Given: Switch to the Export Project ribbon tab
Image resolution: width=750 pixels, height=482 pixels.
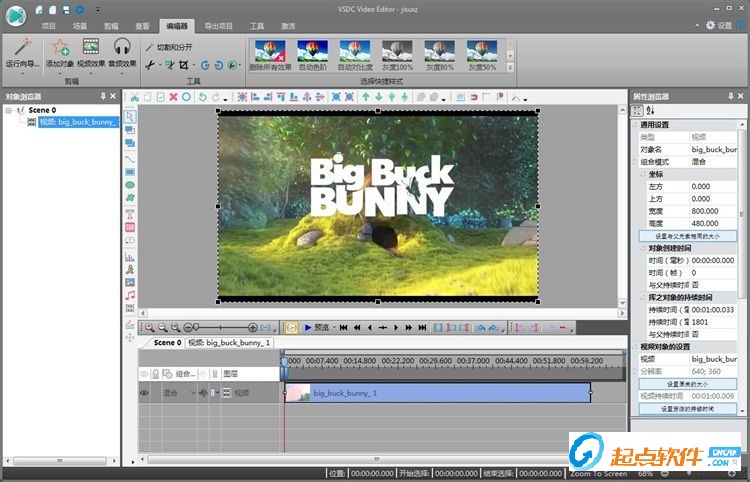Looking at the screenshot, I should click(218, 26).
